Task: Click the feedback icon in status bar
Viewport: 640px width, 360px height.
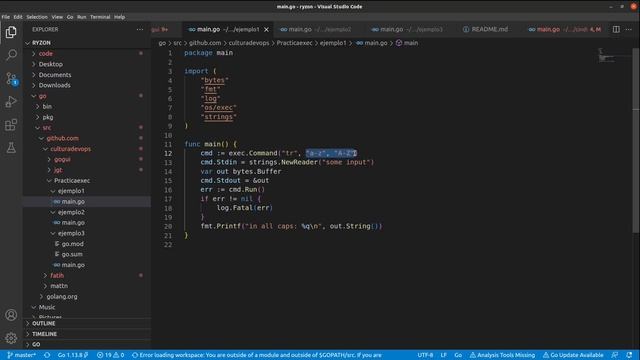Action: click(615, 355)
